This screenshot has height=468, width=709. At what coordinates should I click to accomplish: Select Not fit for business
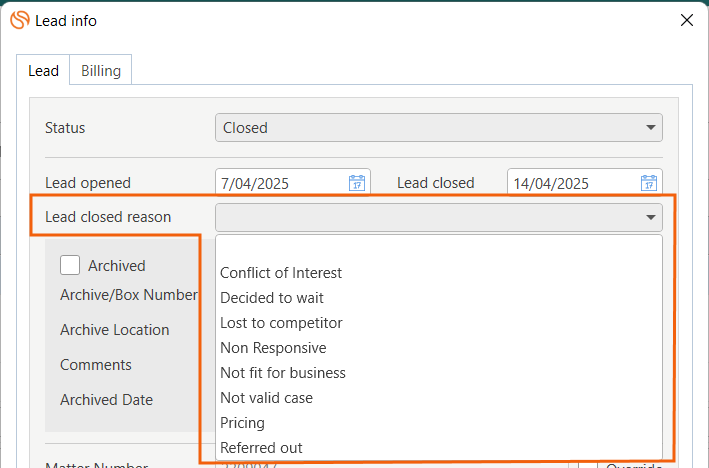283,373
